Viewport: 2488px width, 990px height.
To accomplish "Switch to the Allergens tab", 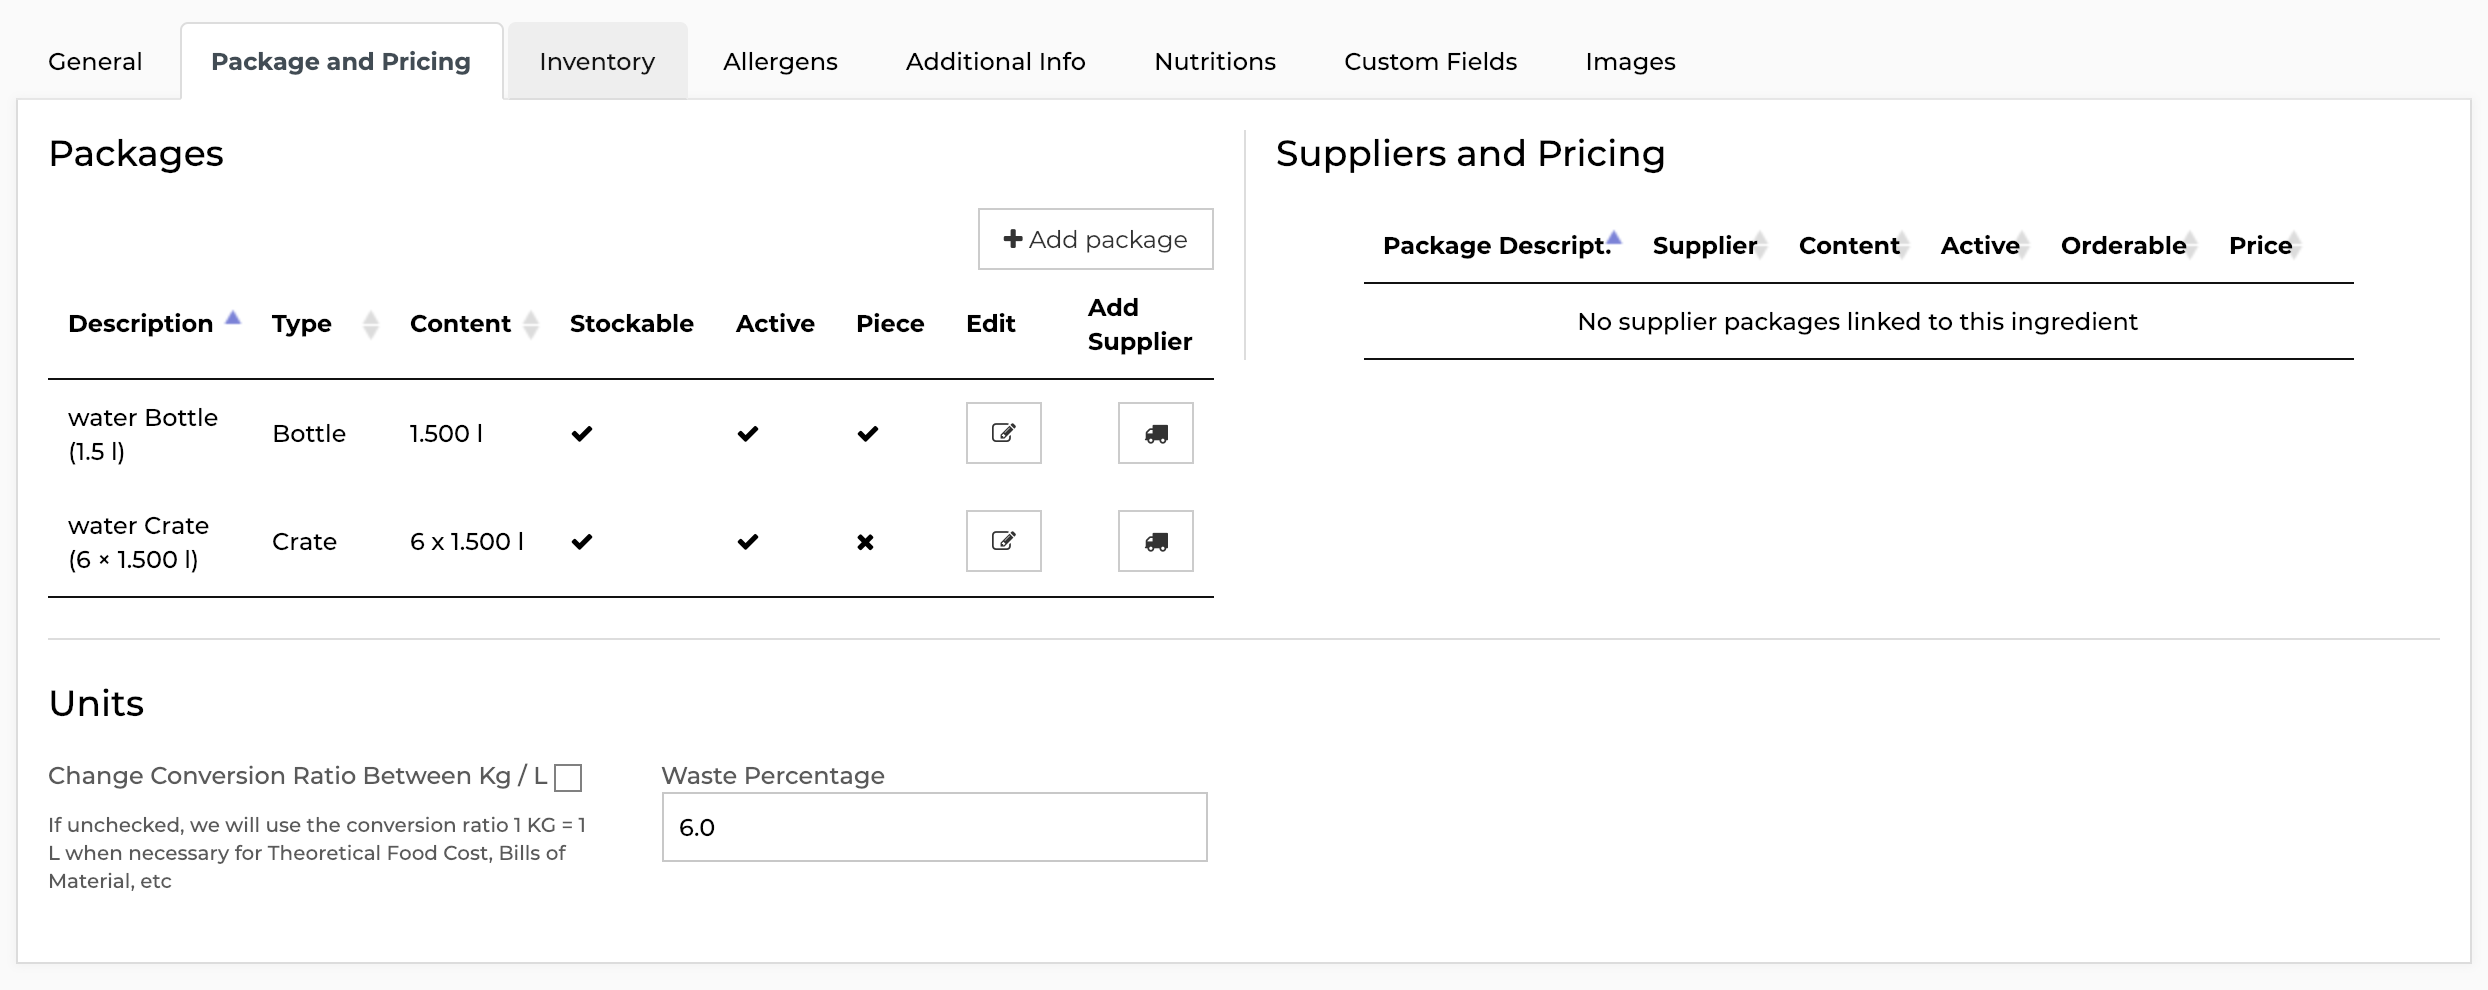I will (779, 61).
